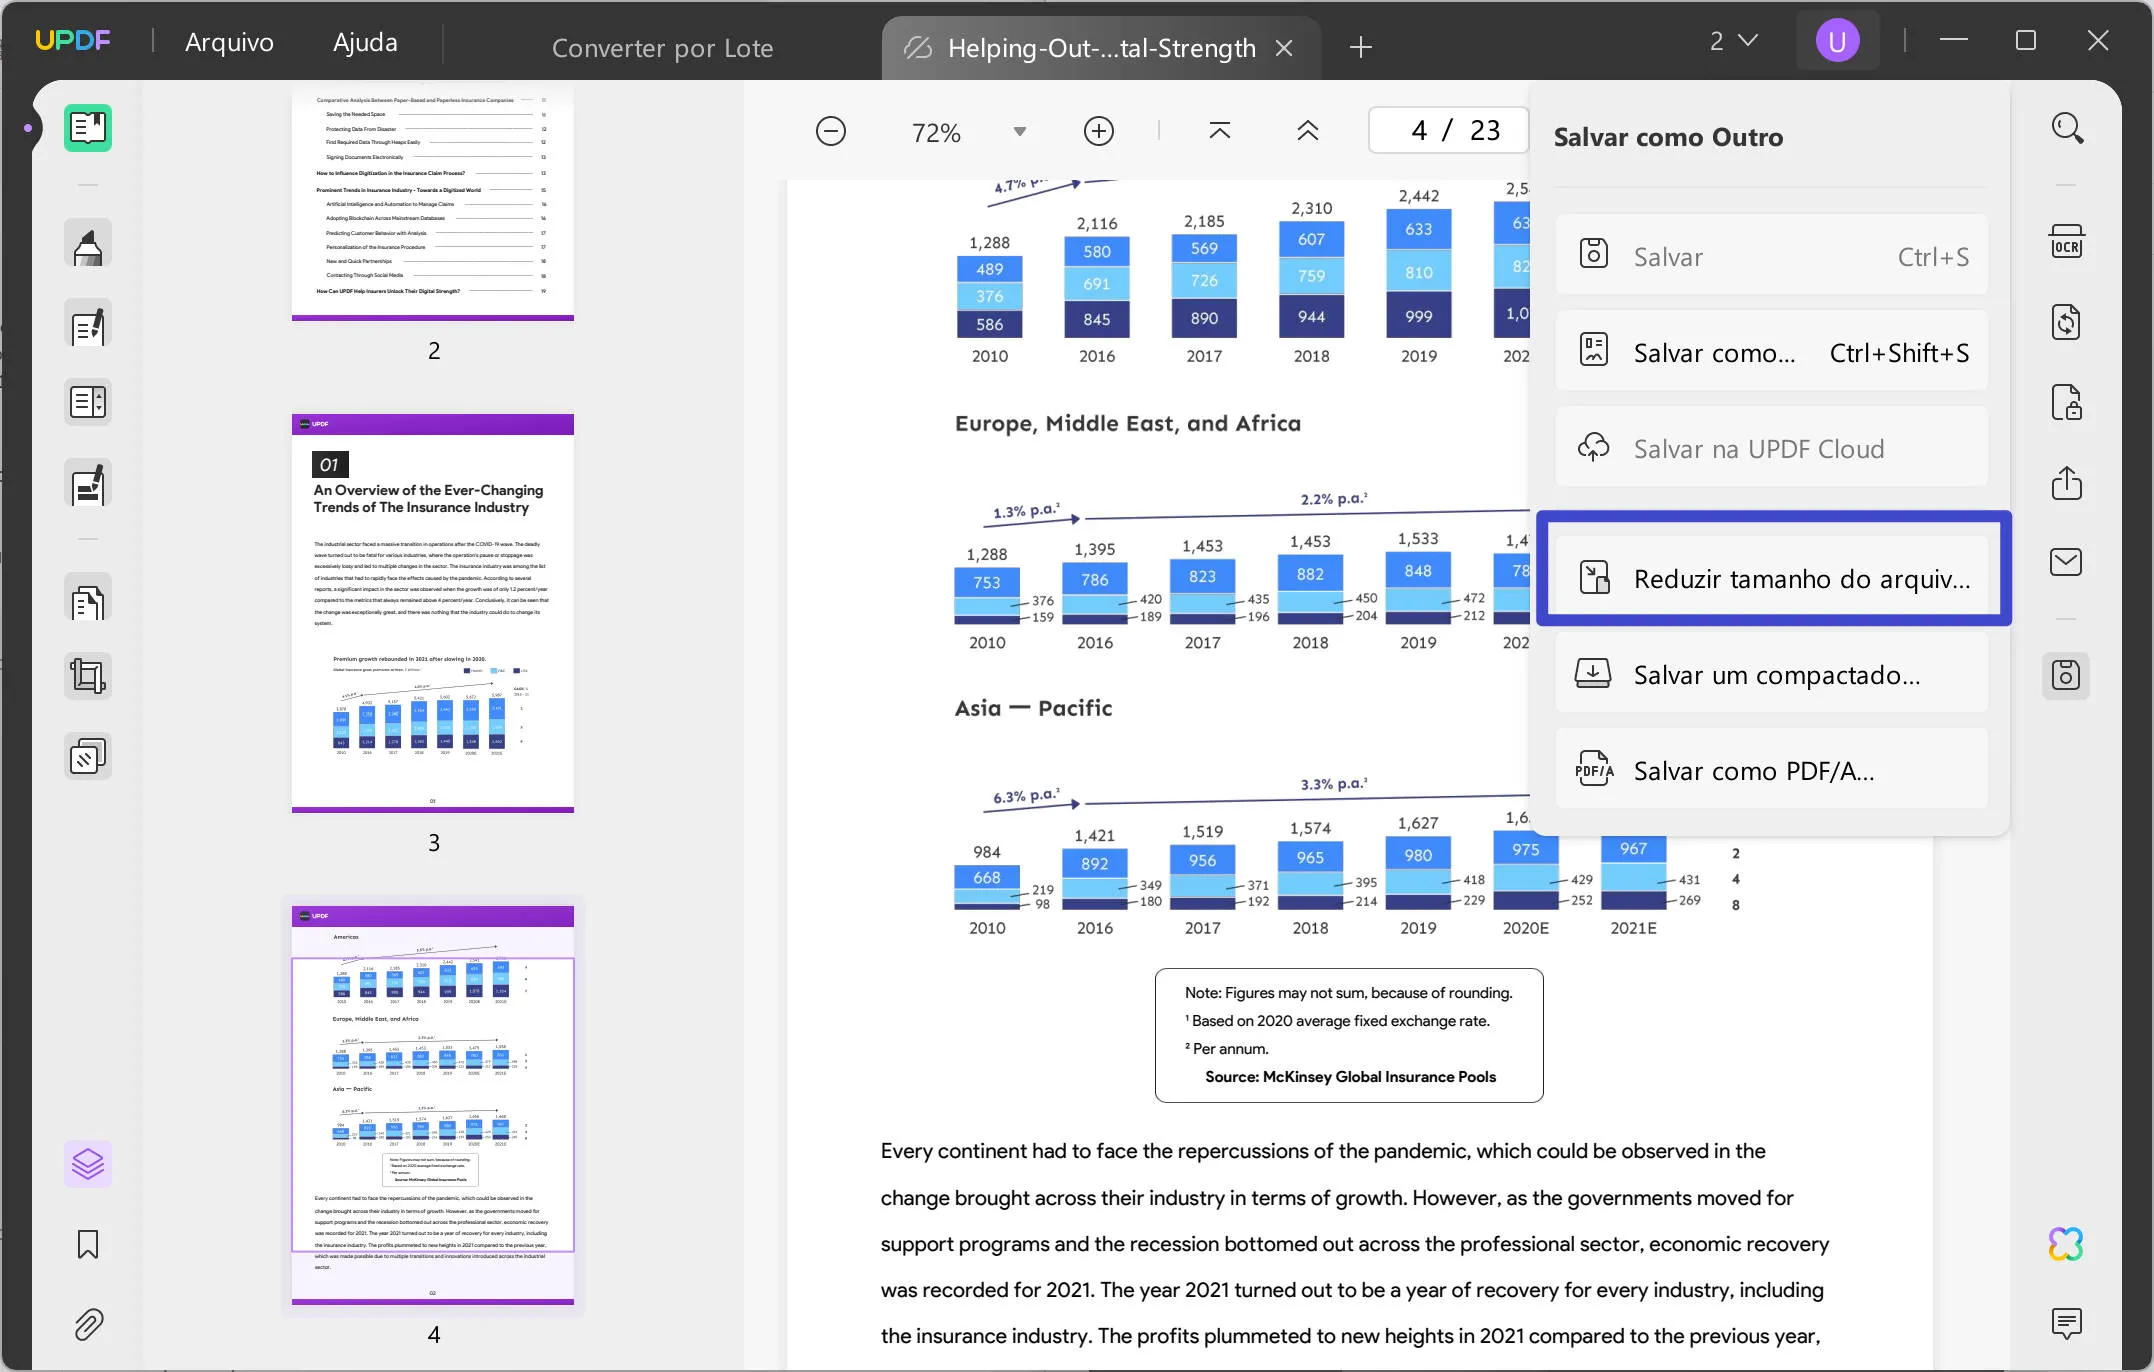
Task: Select page 3 thumbnail
Action: point(433,612)
